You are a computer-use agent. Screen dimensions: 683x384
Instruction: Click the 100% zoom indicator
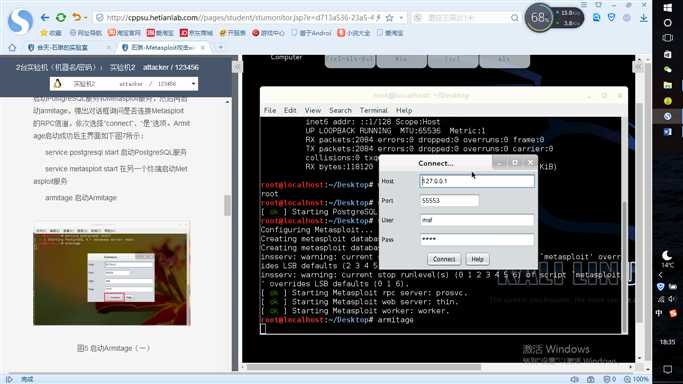coord(636,380)
